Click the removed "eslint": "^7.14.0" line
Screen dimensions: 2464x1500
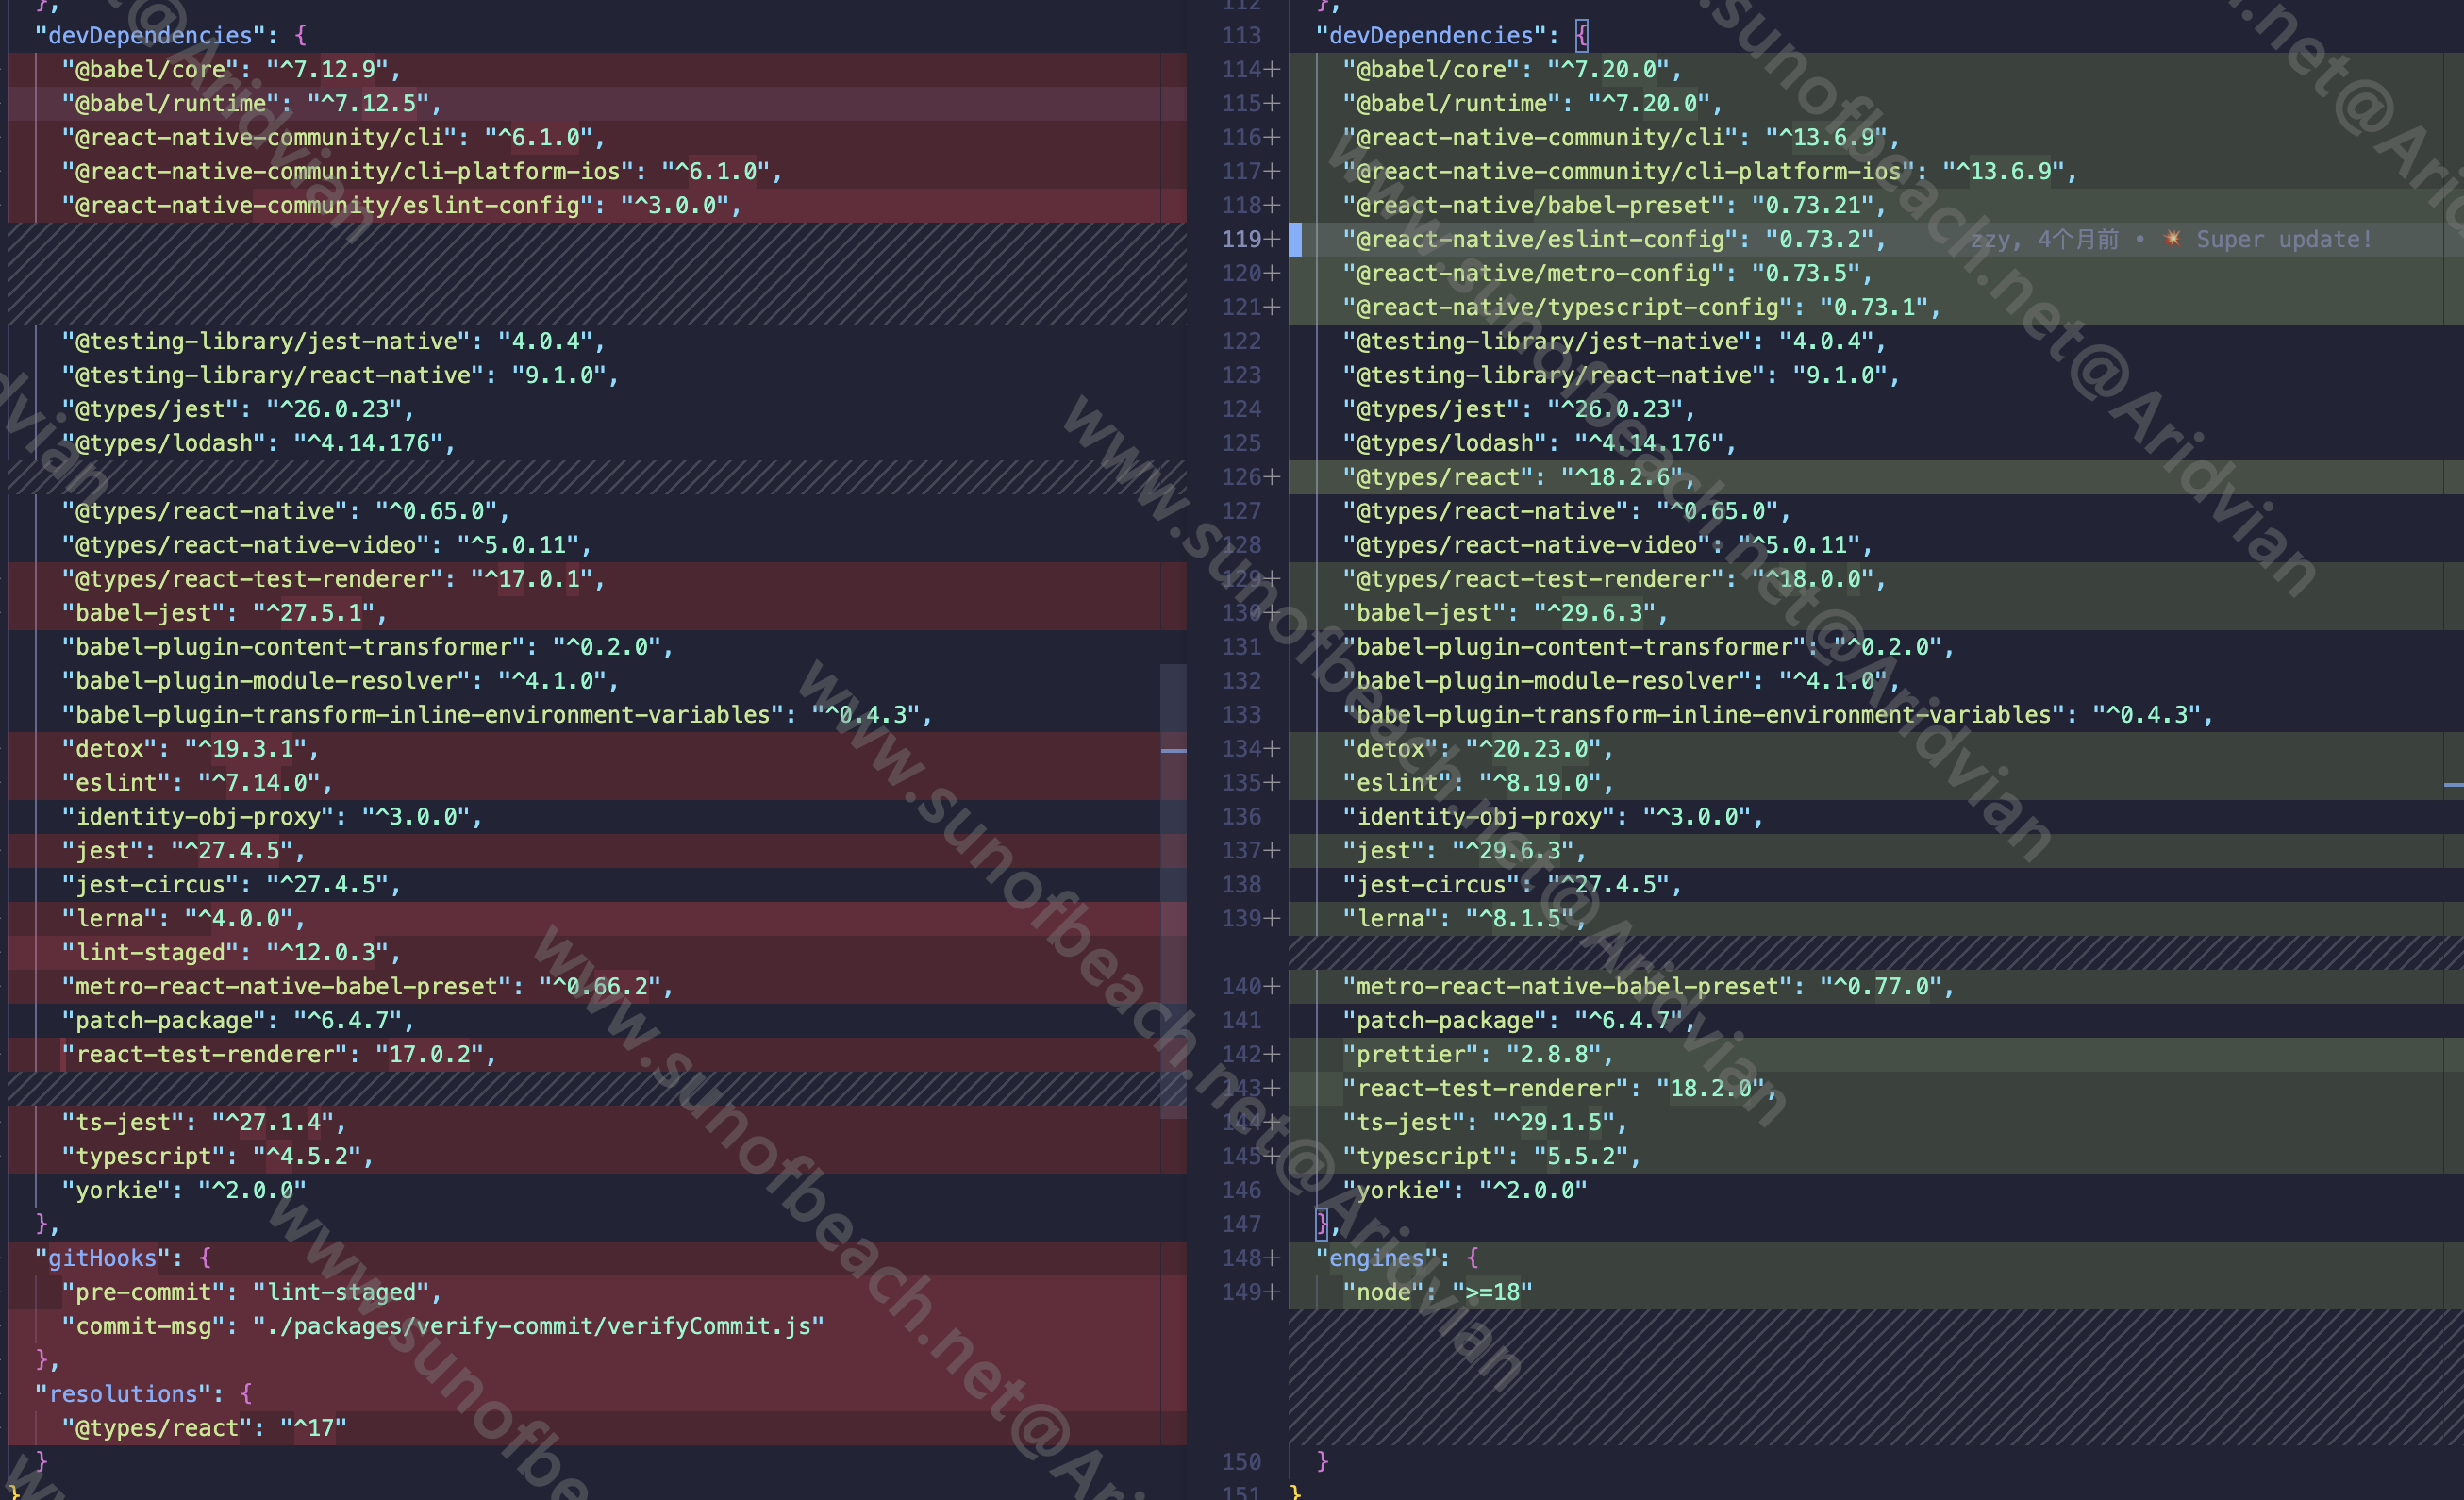(597, 783)
